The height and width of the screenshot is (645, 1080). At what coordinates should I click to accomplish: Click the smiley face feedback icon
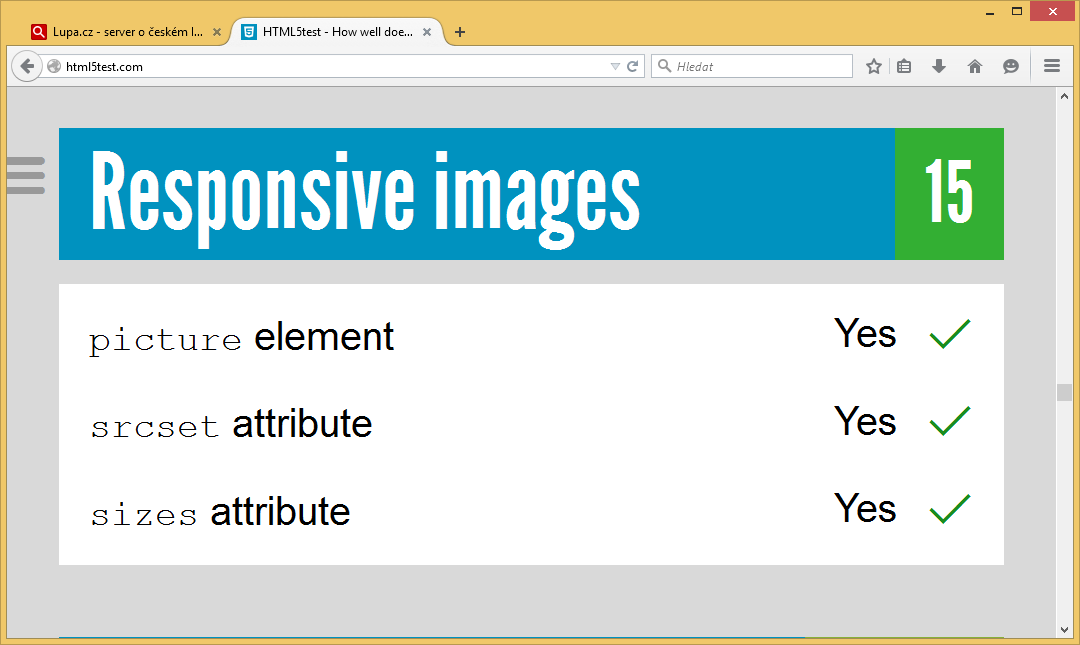pyautogui.click(x=1011, y=66)
